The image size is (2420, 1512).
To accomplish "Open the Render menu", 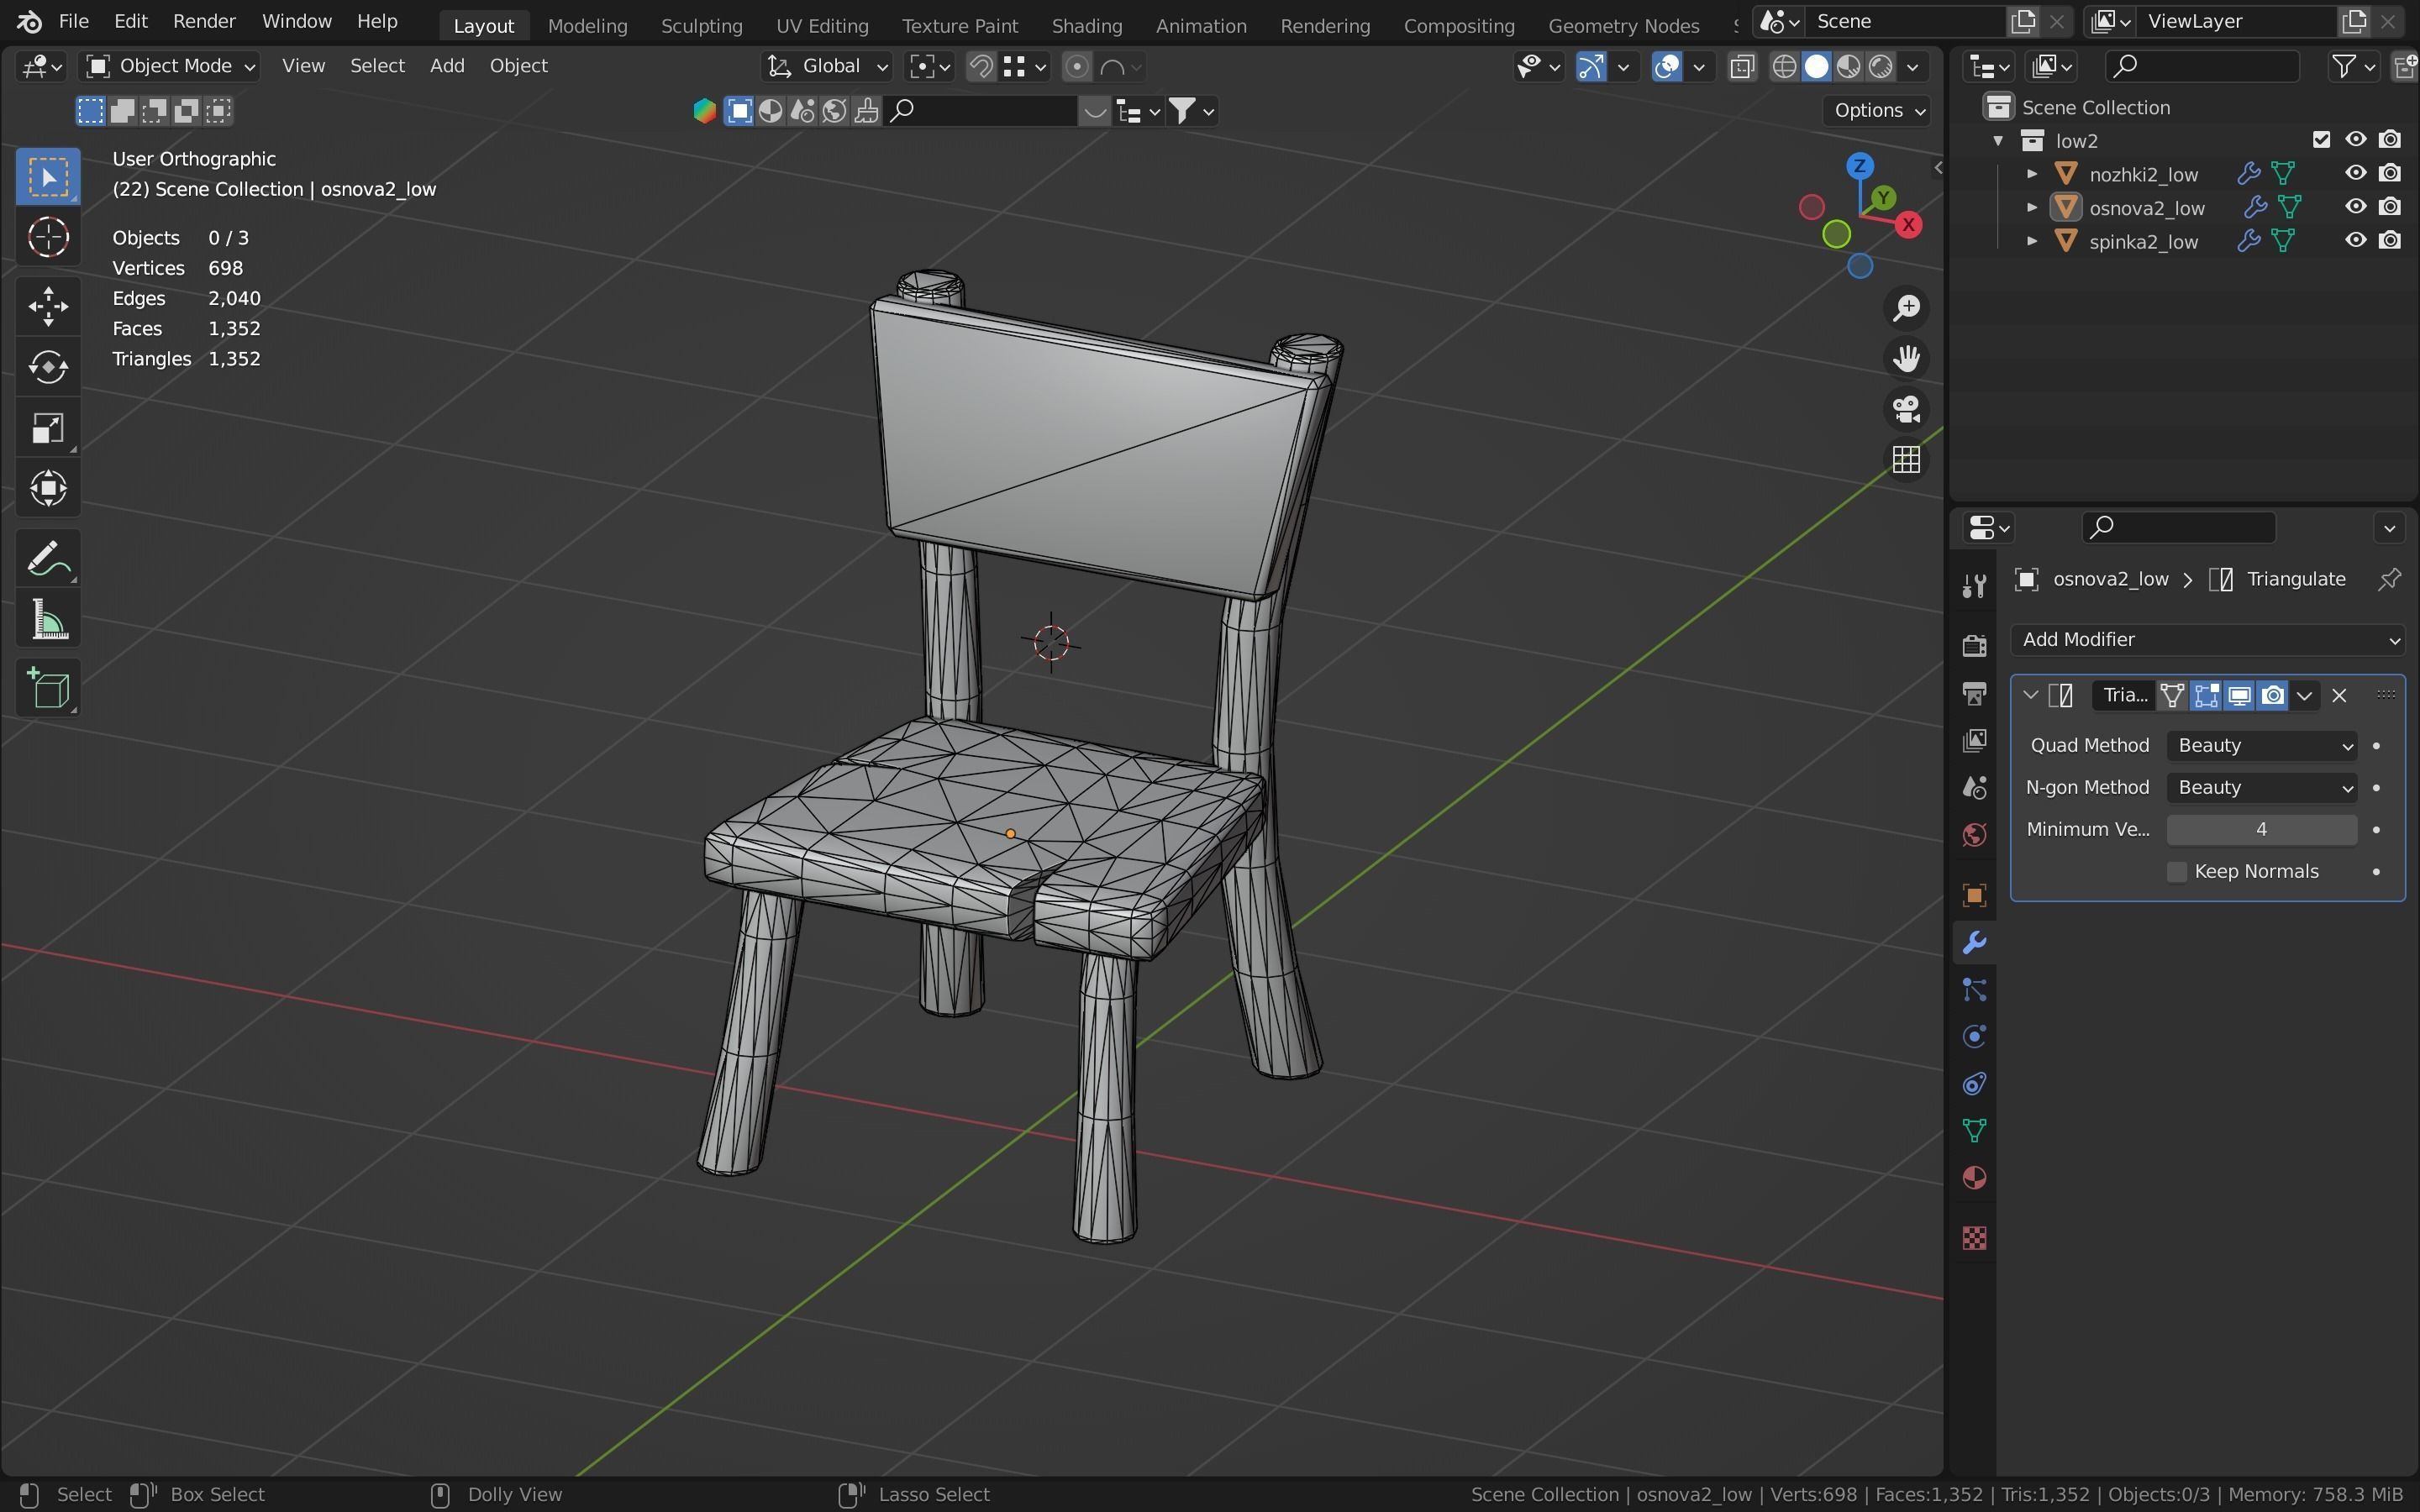I will click(204, 21).
